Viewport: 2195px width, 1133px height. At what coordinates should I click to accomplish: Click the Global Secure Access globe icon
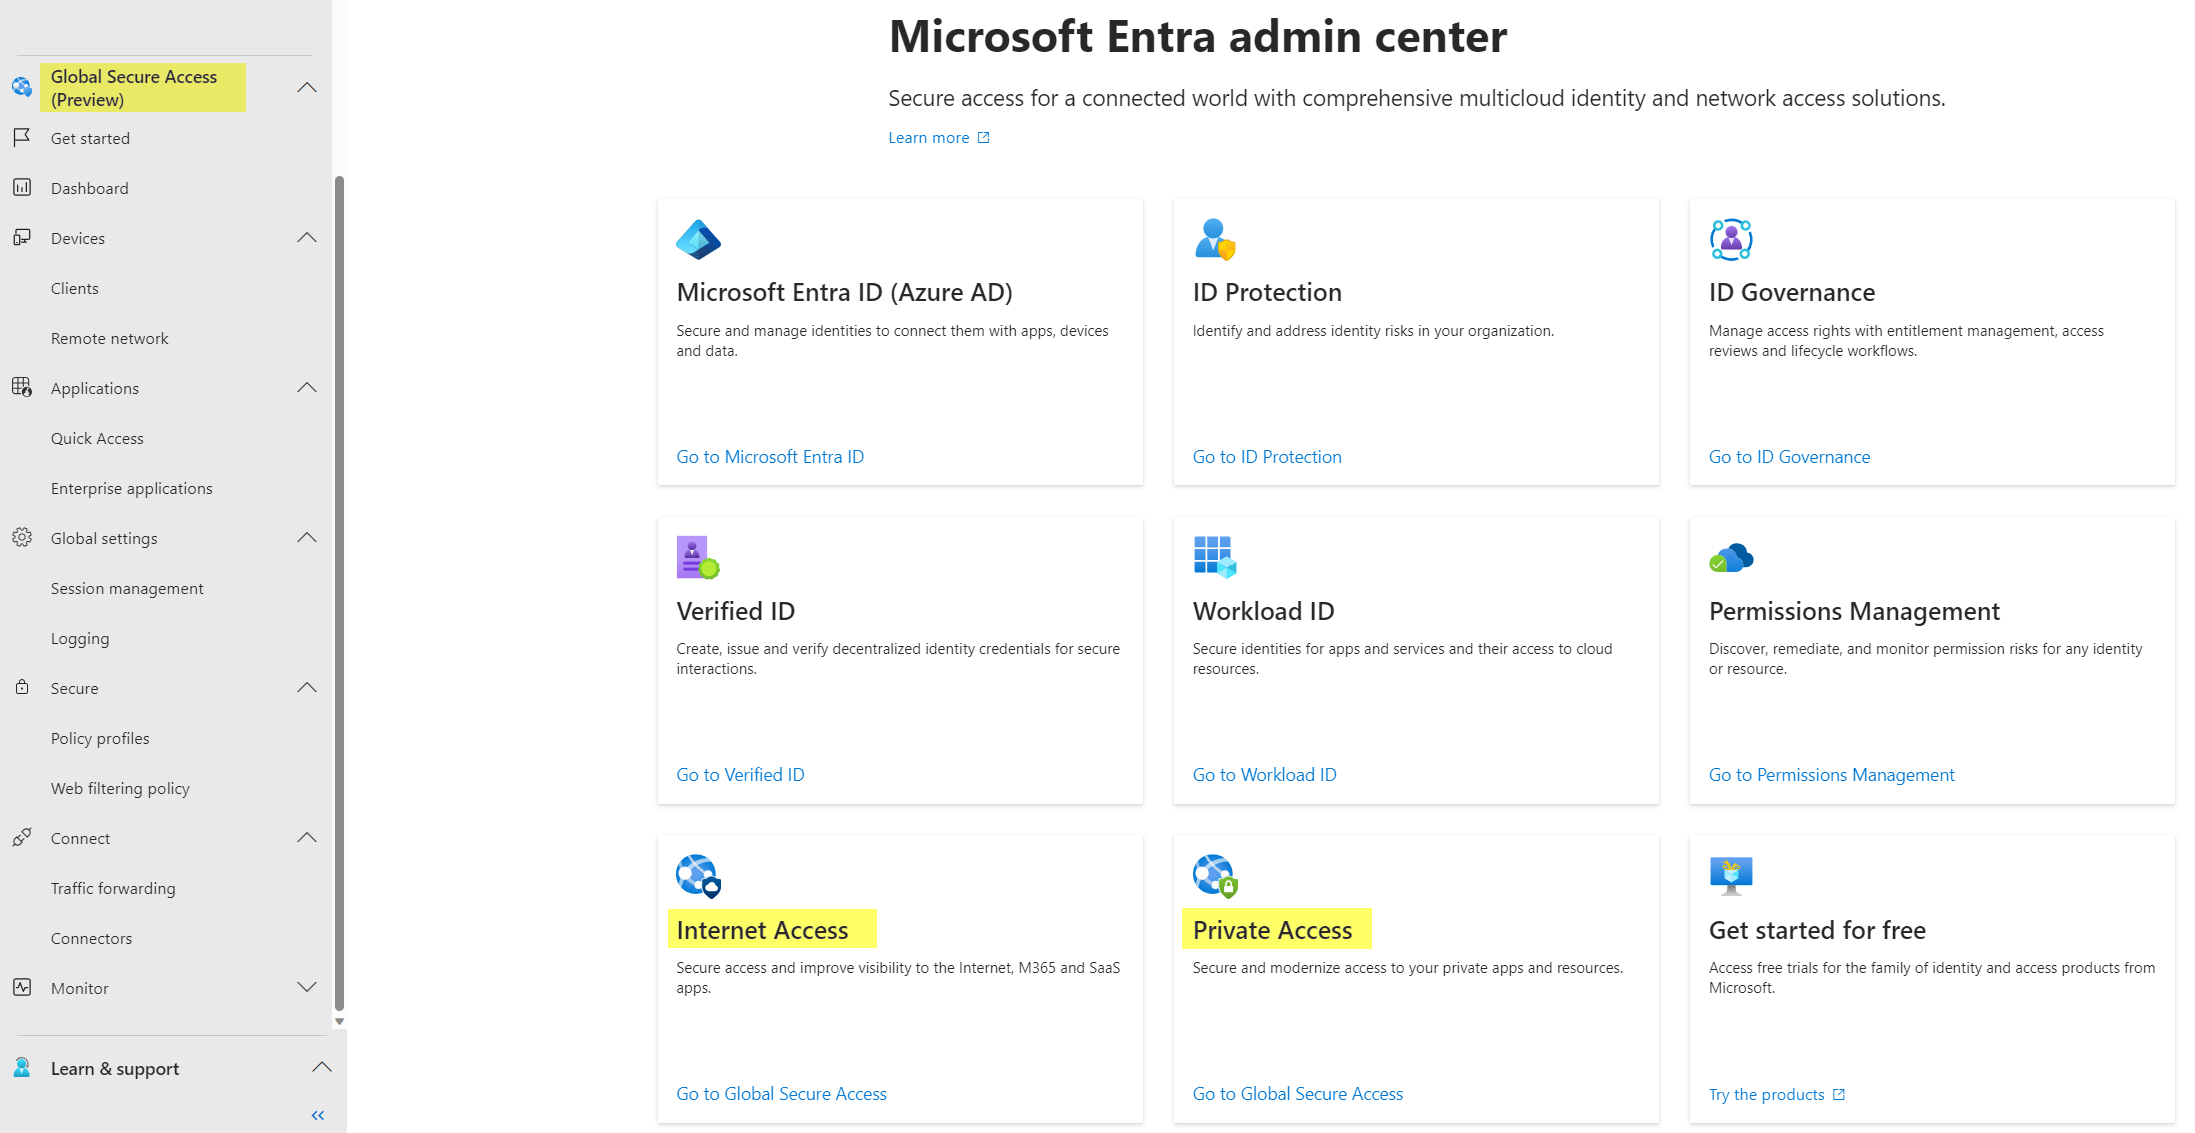coord(22,87)
